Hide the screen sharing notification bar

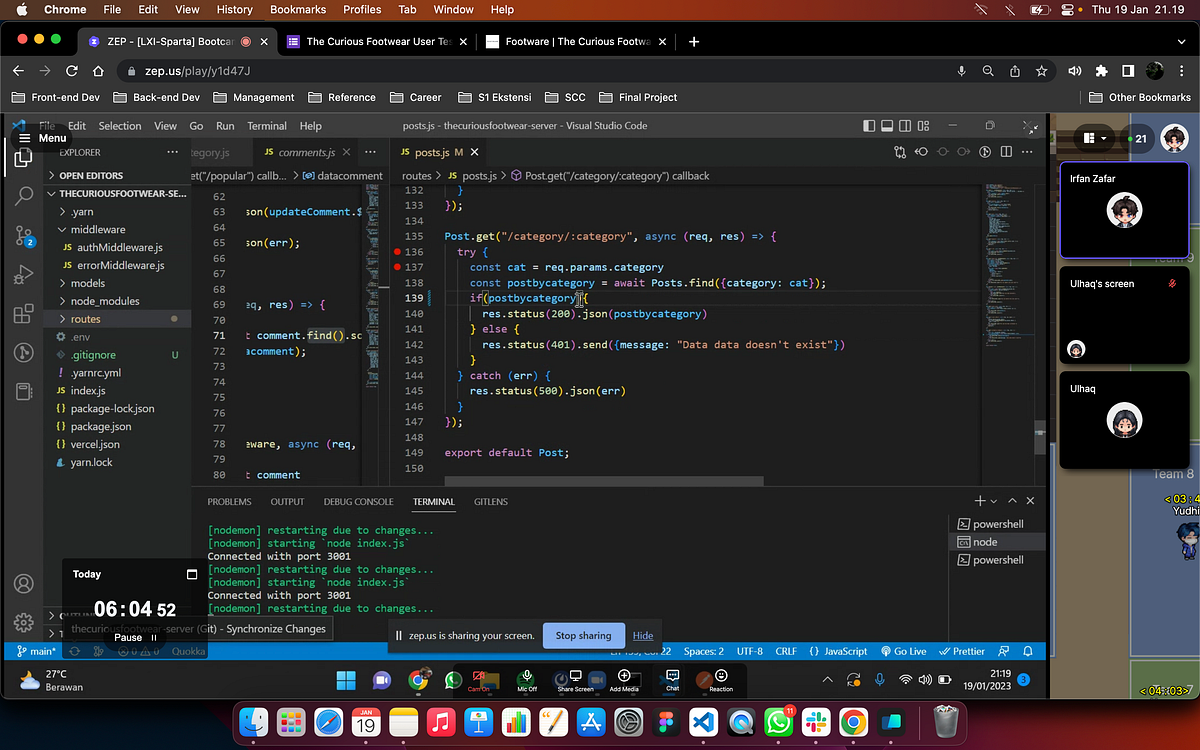(643, 635)
